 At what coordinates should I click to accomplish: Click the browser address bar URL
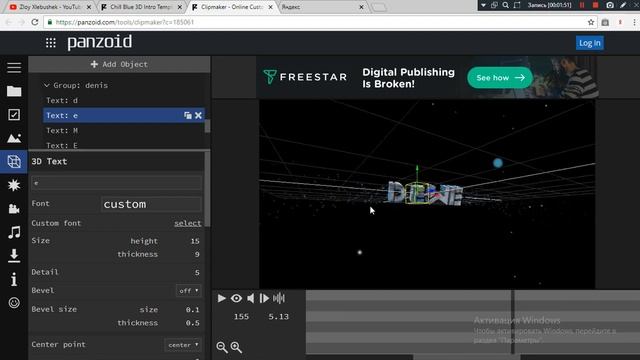point(124,22)
